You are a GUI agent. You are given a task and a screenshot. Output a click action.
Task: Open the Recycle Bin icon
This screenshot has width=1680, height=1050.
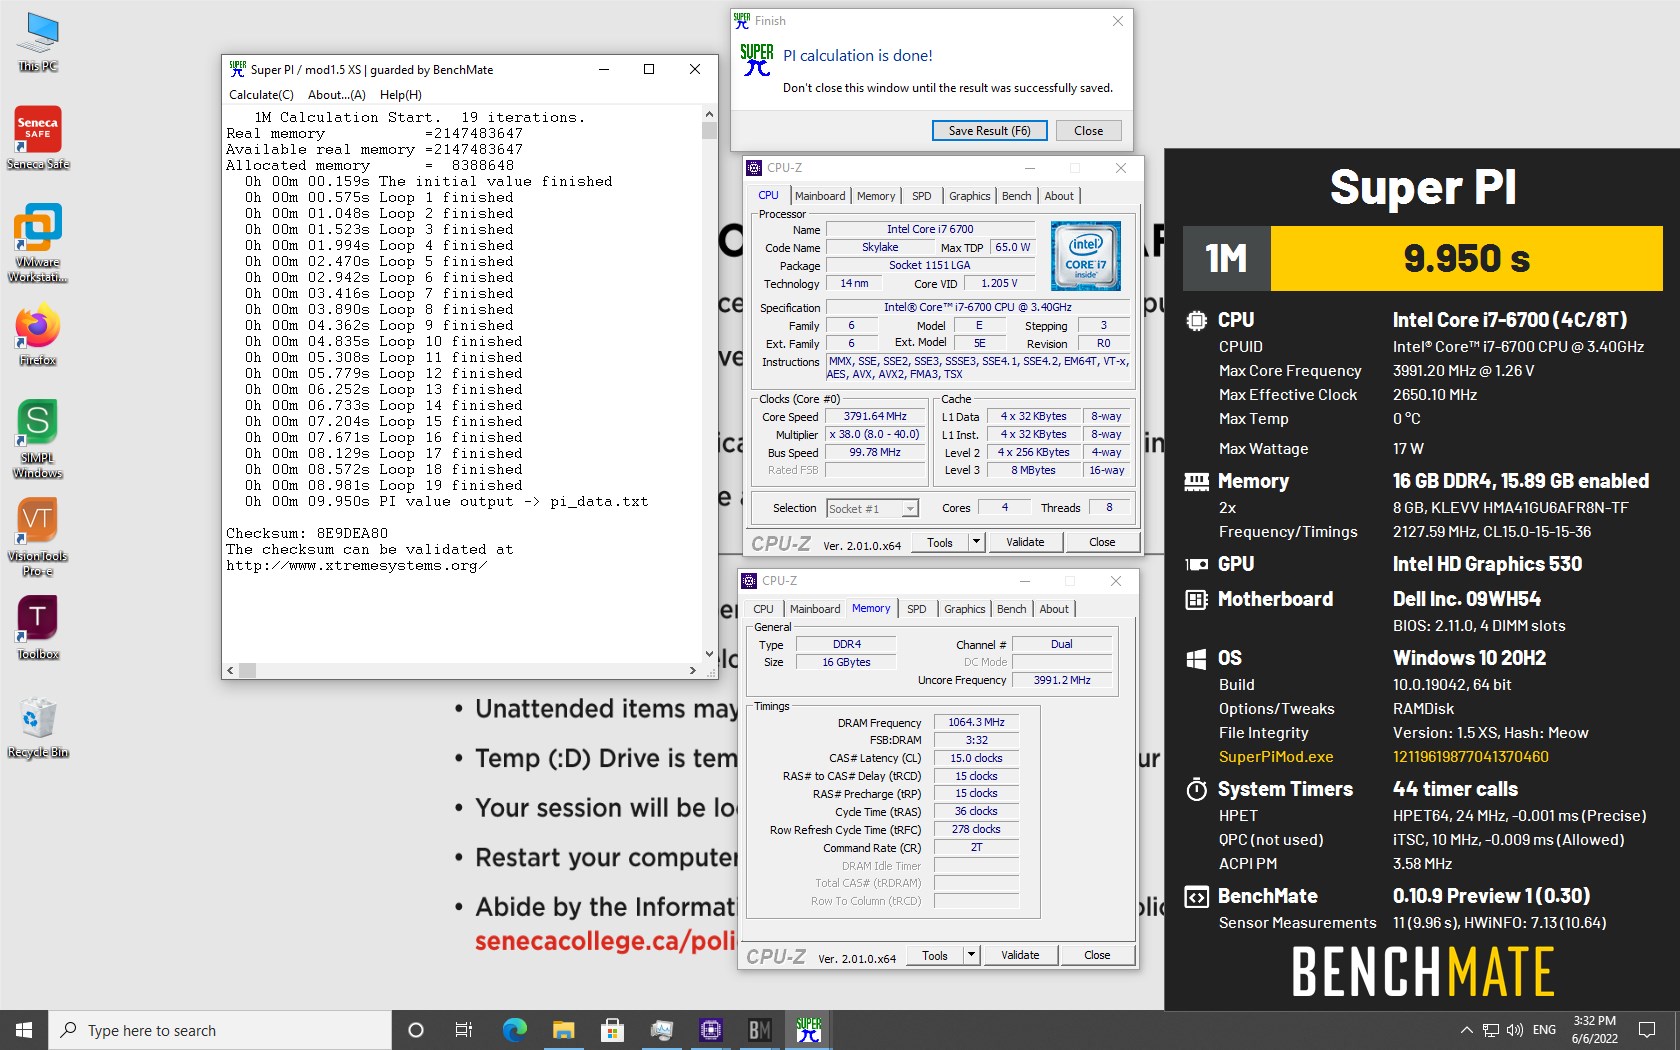coord(38,728)
